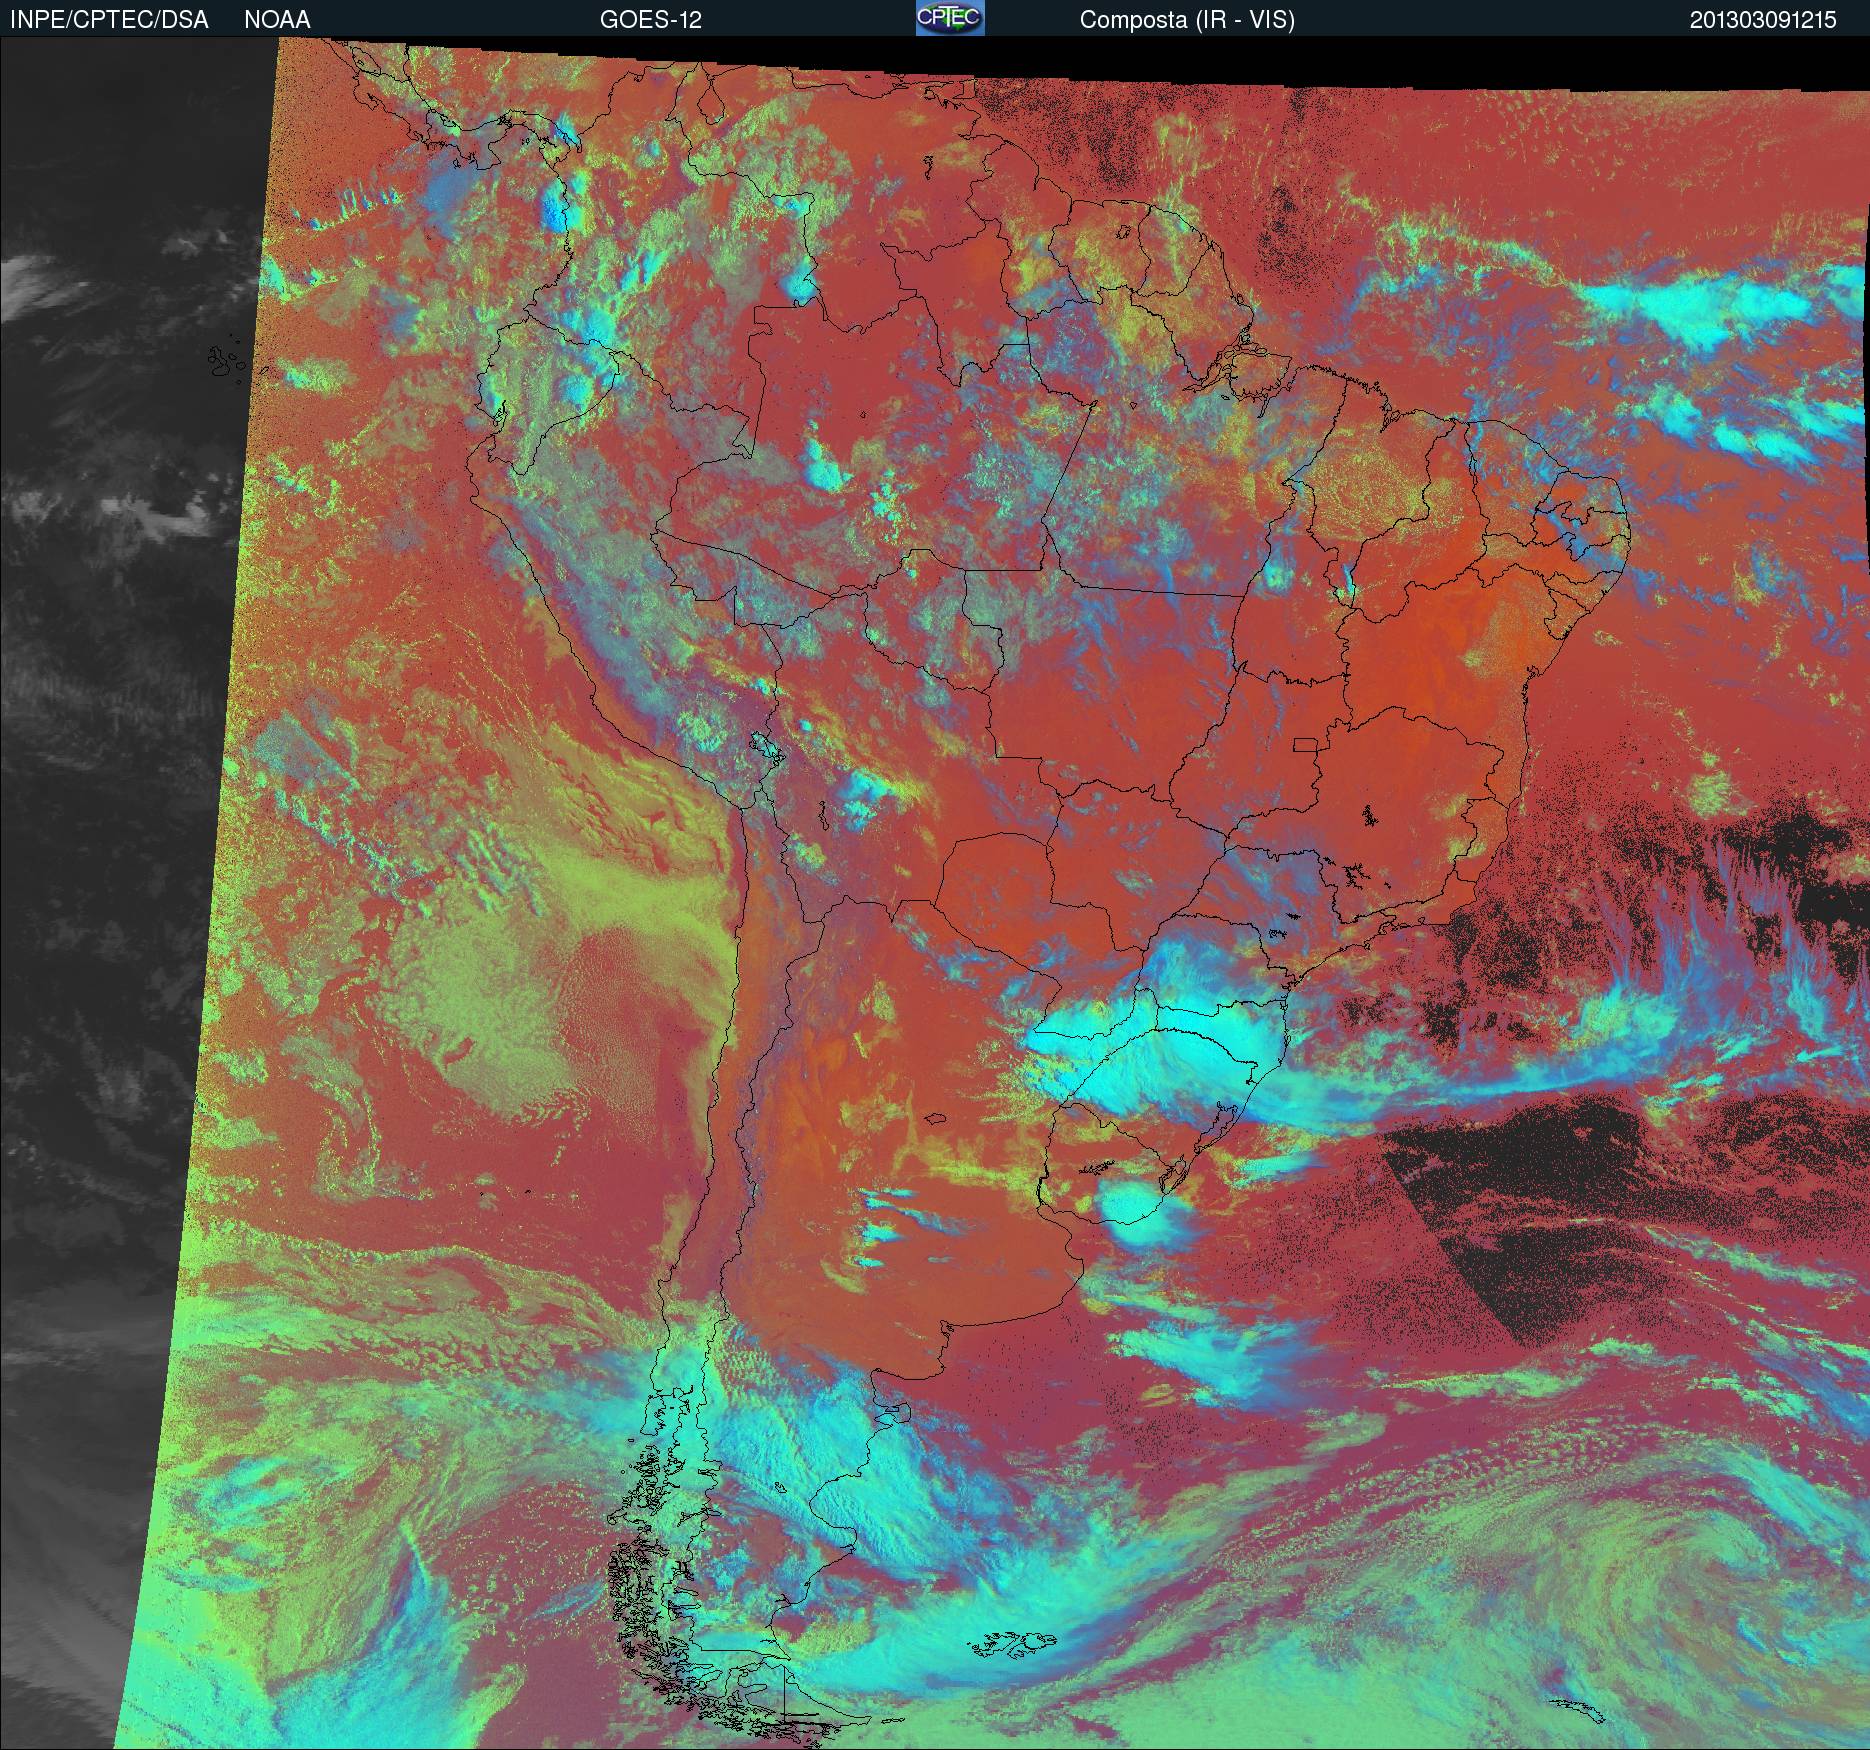Select the GOES-12 satellite label
This screenshot has width=1870, height=1750.
[x=650, y=20]
